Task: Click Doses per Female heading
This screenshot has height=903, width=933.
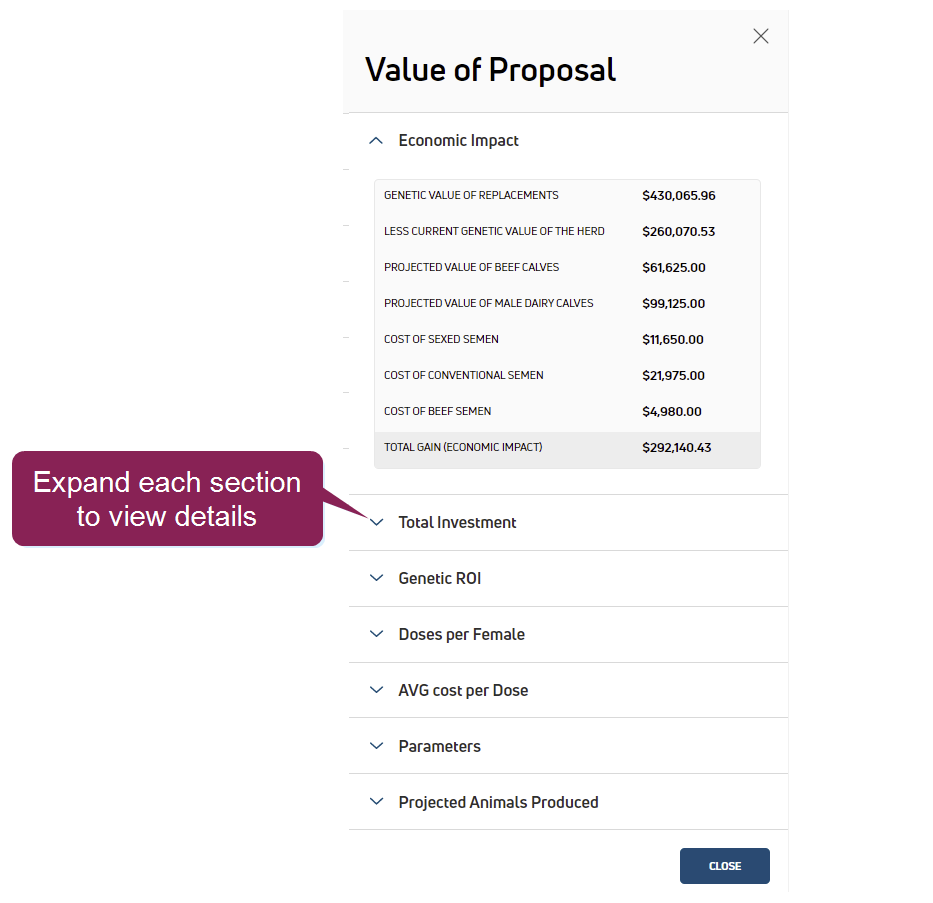Action: tap(461, 635)
